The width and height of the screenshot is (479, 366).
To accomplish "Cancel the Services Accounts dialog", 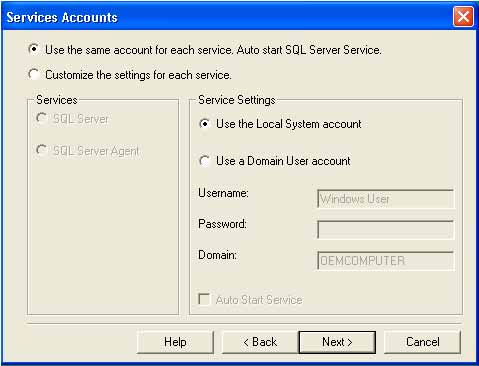I will coord(422,342).
